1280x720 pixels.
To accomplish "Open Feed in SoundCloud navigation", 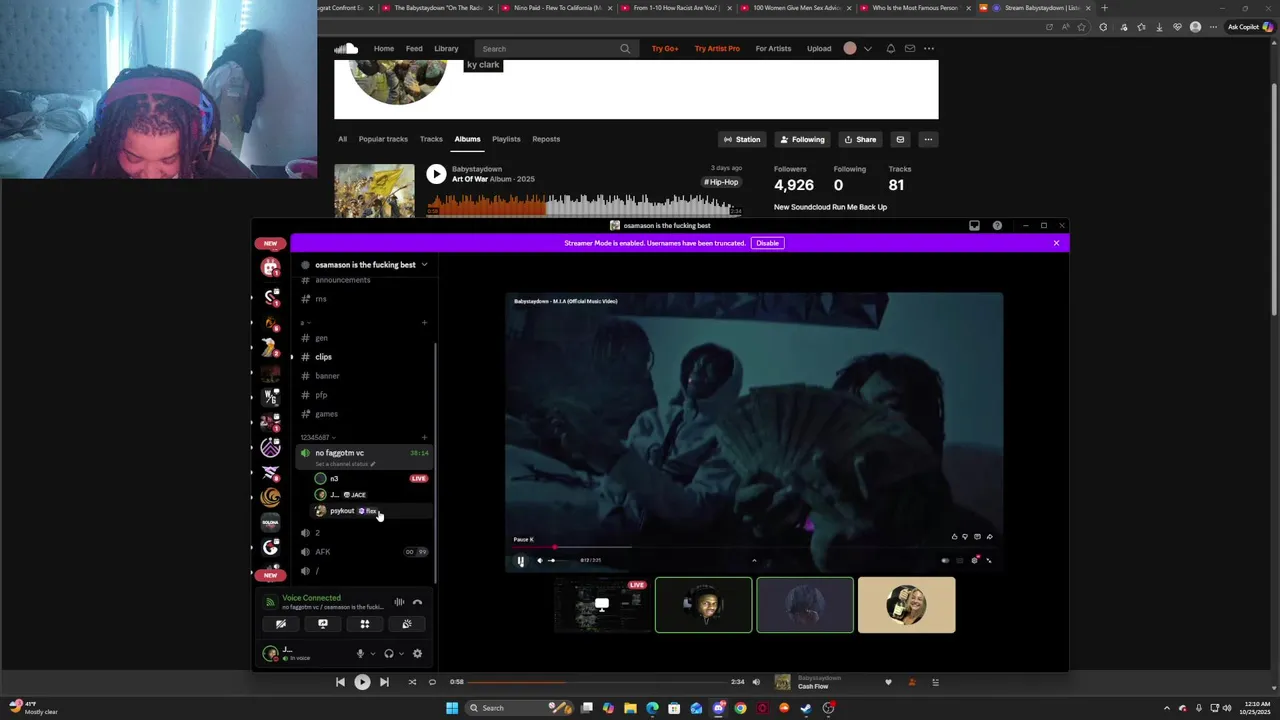I will coord(414,48).
